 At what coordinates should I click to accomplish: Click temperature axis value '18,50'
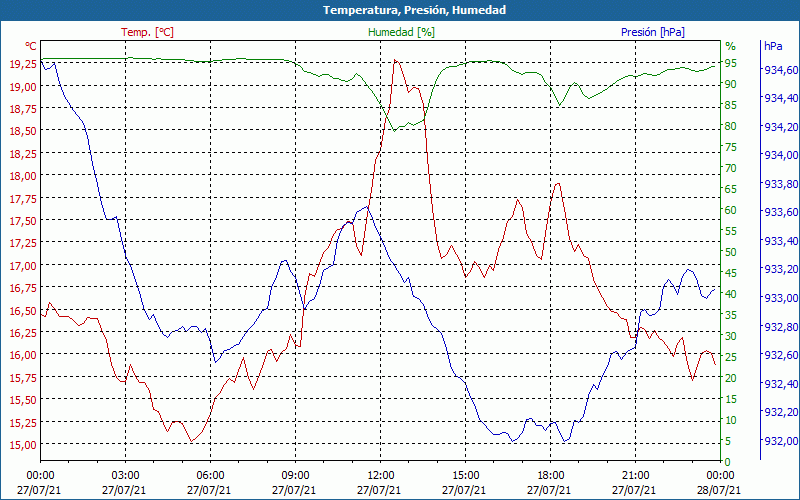coord(23,131)
